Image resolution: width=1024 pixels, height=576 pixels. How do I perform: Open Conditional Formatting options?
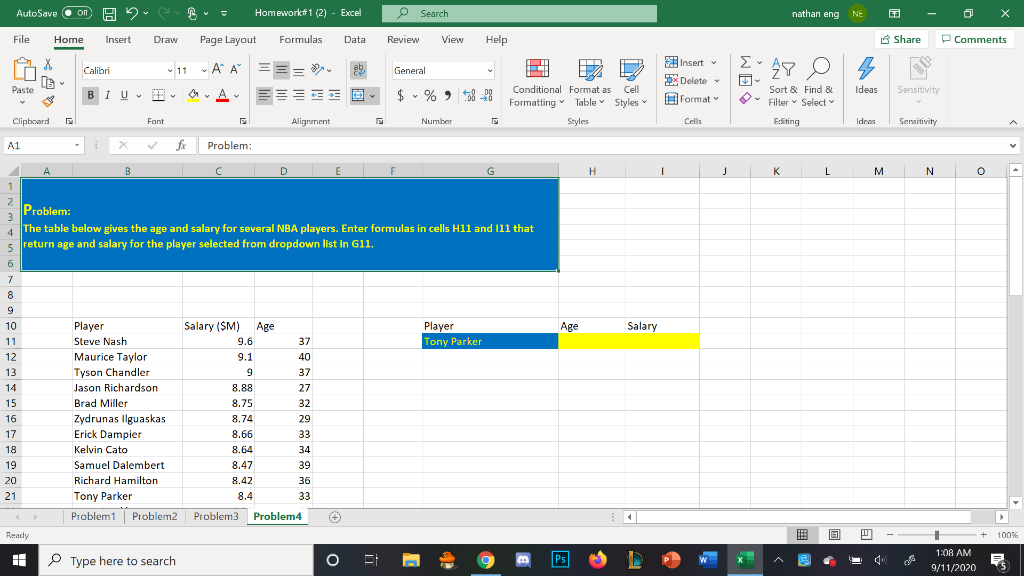pos(536,84)
